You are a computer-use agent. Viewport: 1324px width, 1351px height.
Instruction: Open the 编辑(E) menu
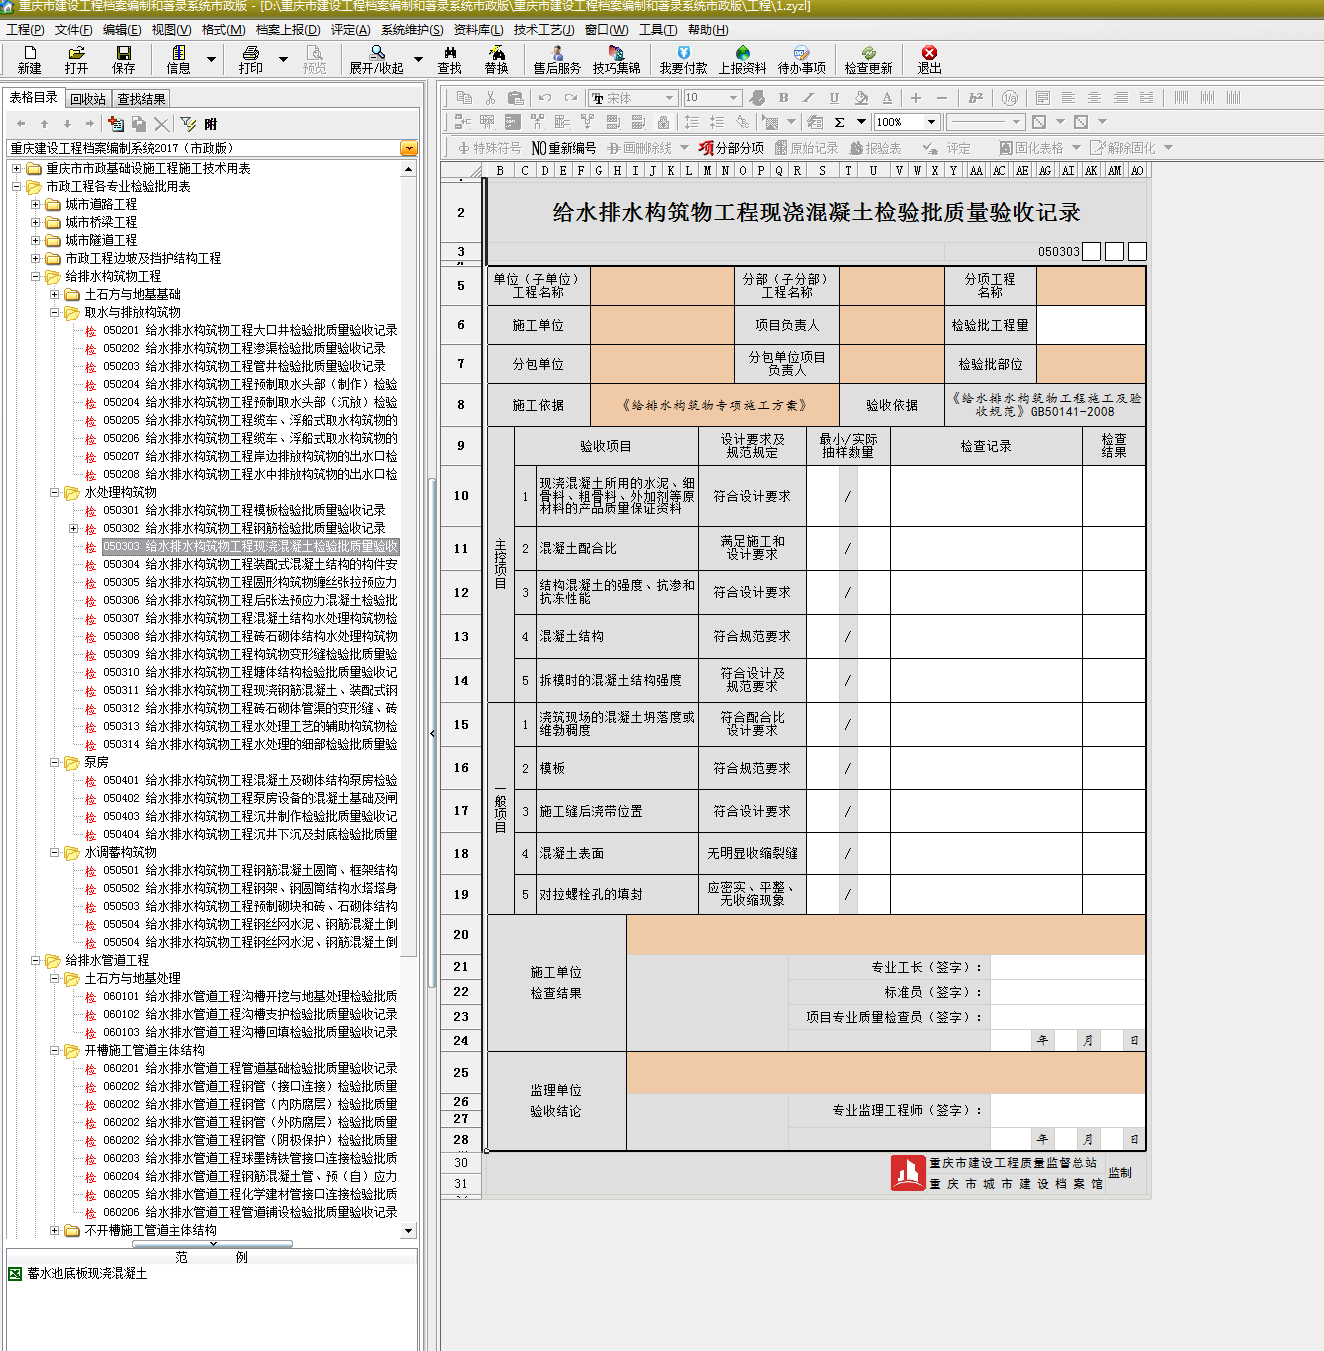[x=122, y=30]
